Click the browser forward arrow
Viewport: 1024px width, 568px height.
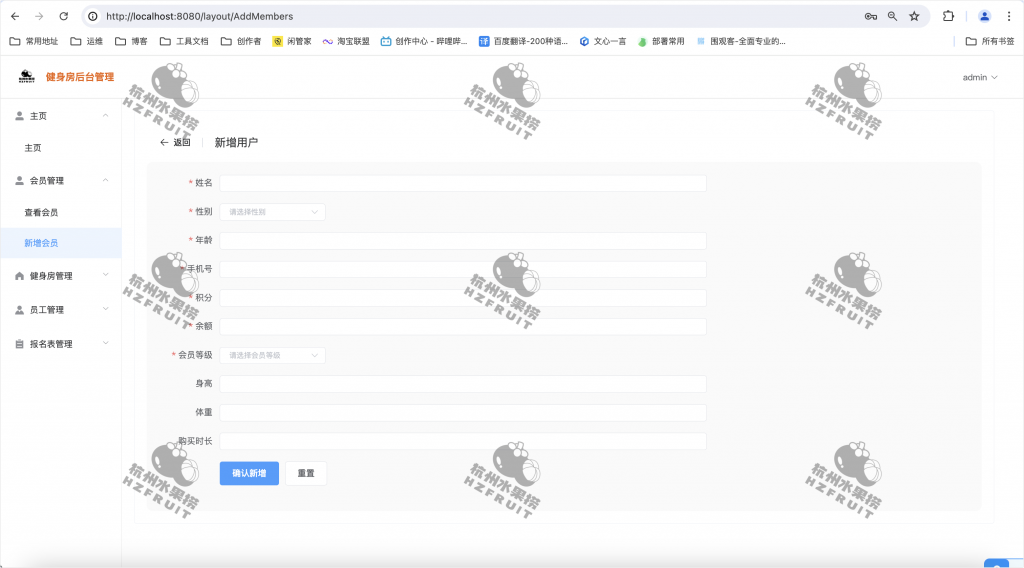pos(39,16)
